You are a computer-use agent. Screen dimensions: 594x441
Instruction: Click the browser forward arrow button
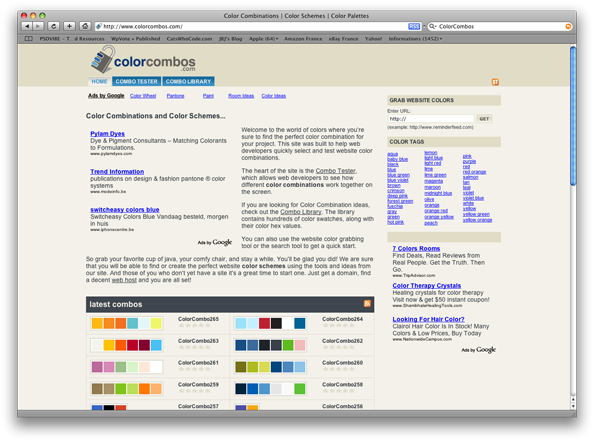coord(38,26)
